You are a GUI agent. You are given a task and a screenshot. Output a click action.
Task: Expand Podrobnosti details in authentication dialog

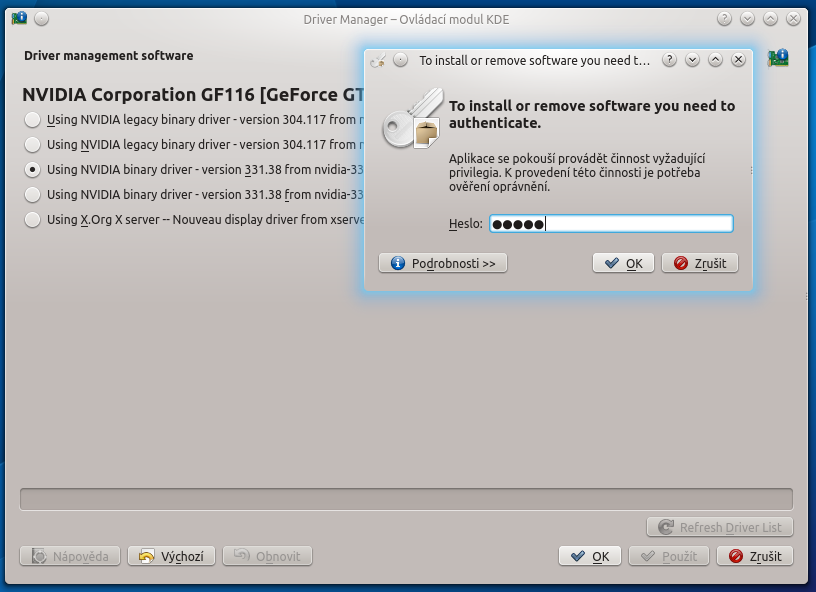click(443, 263)
